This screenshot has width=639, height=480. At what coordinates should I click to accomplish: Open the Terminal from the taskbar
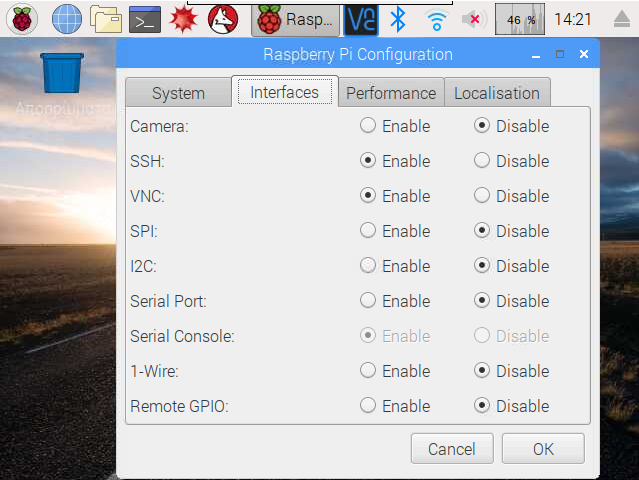[x=145, y=19]
